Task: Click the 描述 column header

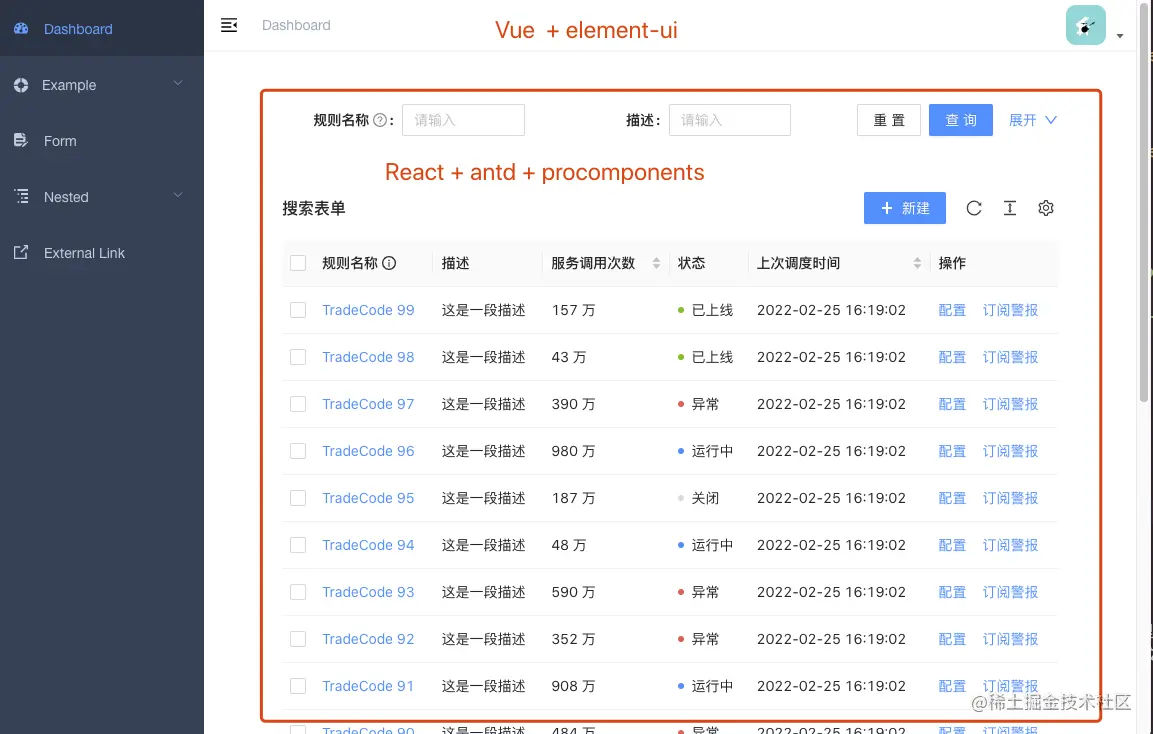Action: 455,263
